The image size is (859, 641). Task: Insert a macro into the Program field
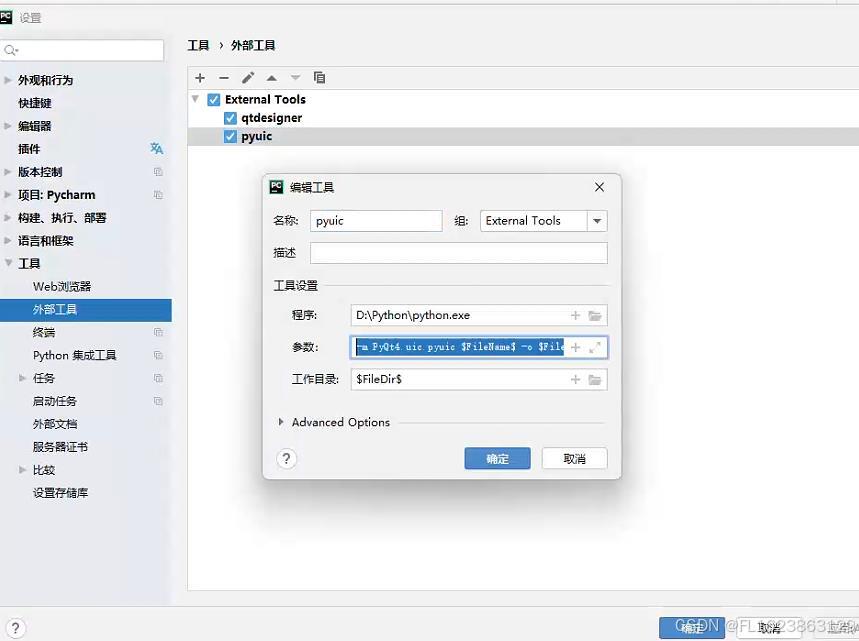click(x=575, y=316)
